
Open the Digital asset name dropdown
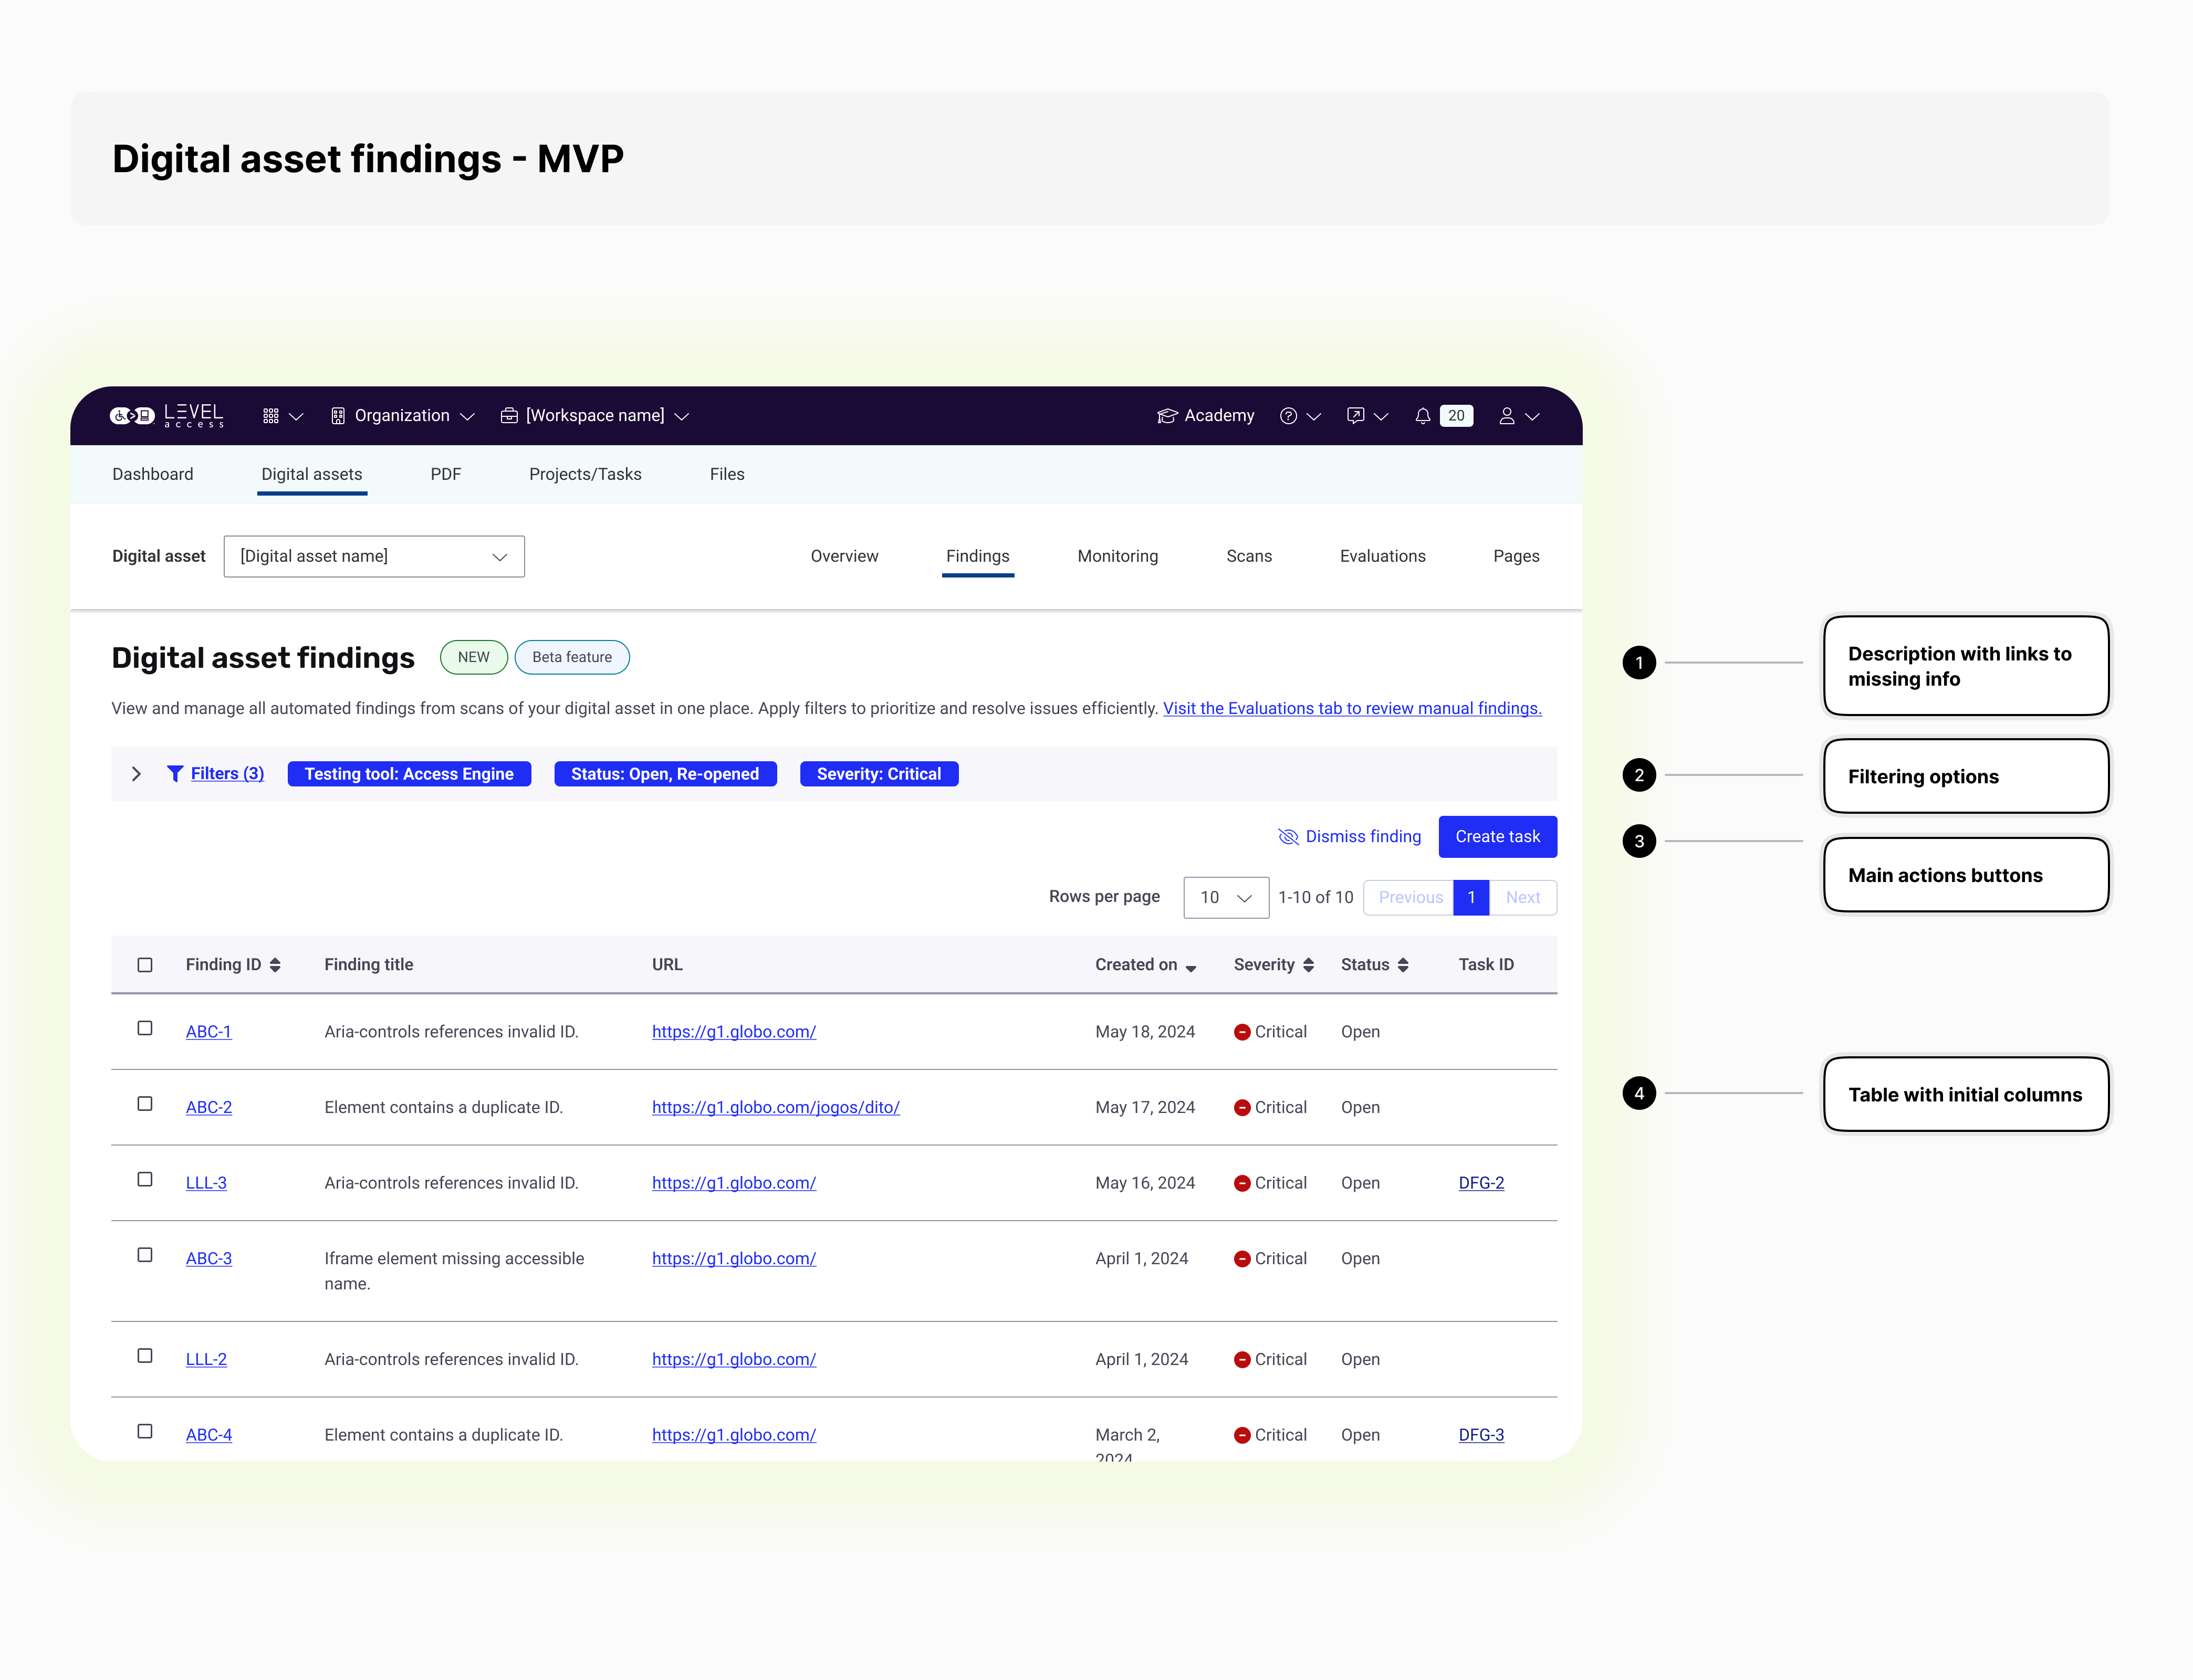pyautogui.click(x=374, y=556)
